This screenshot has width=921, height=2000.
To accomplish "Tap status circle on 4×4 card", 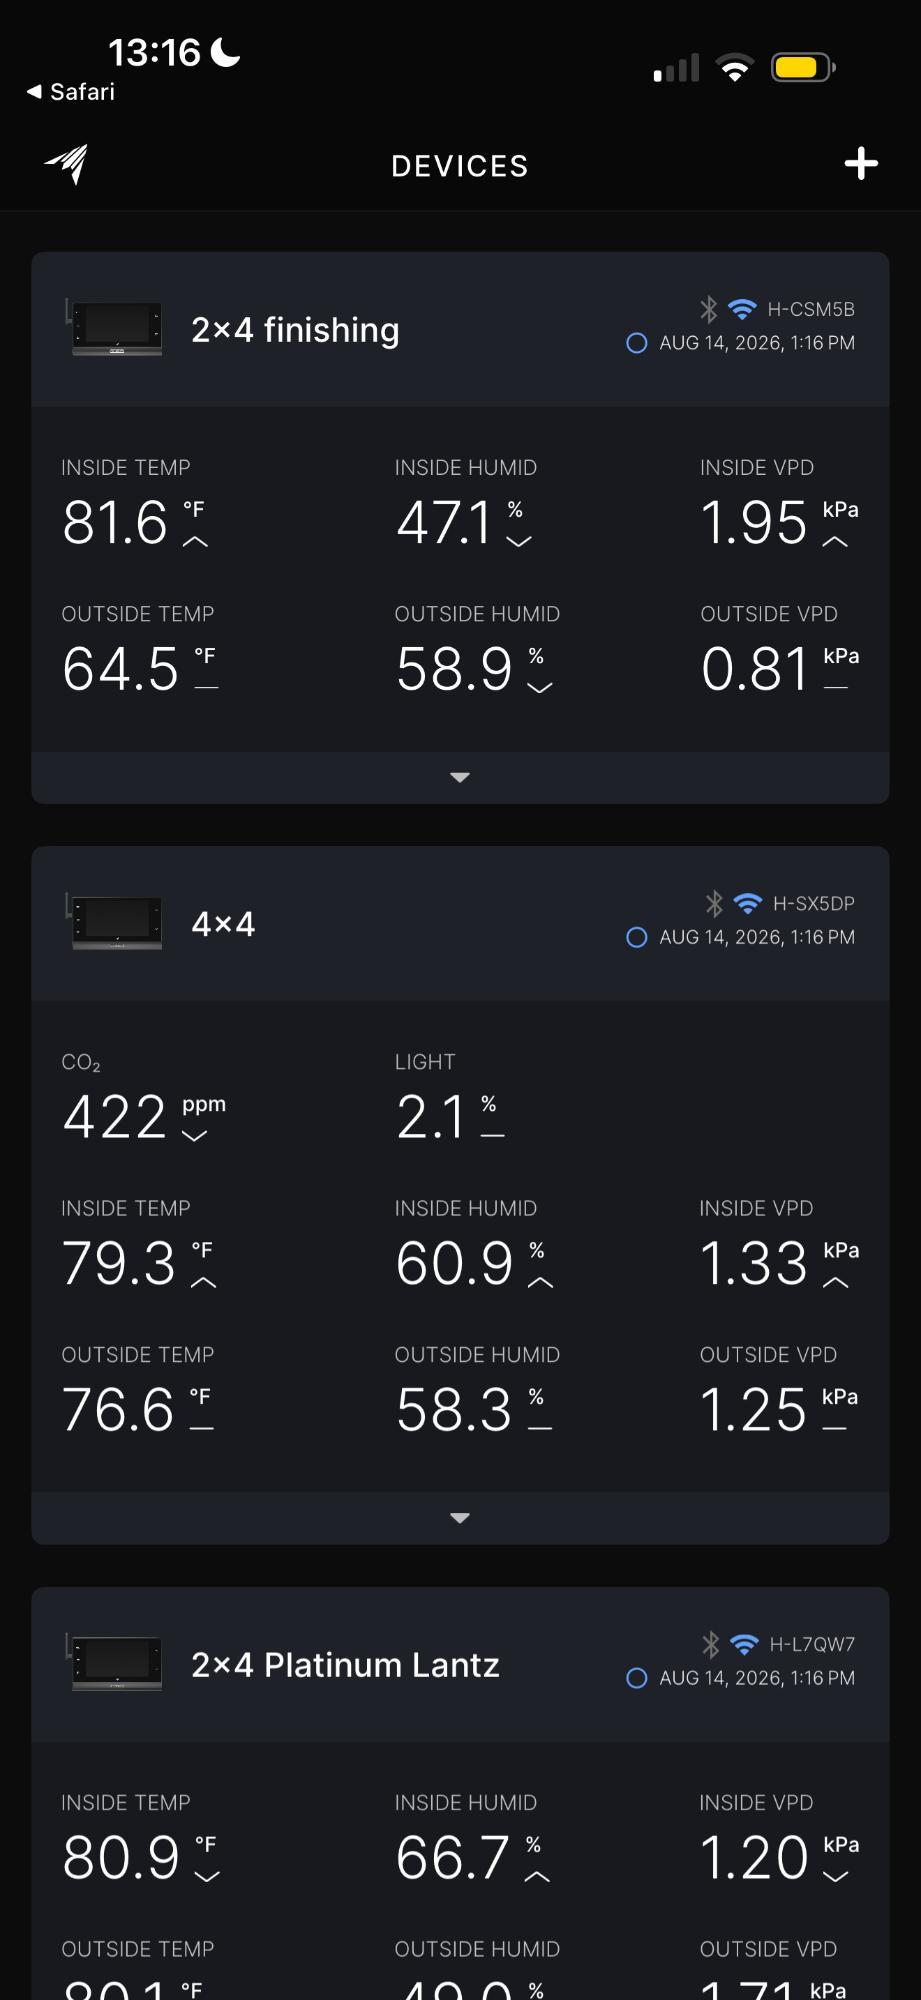I will point(636,937).
